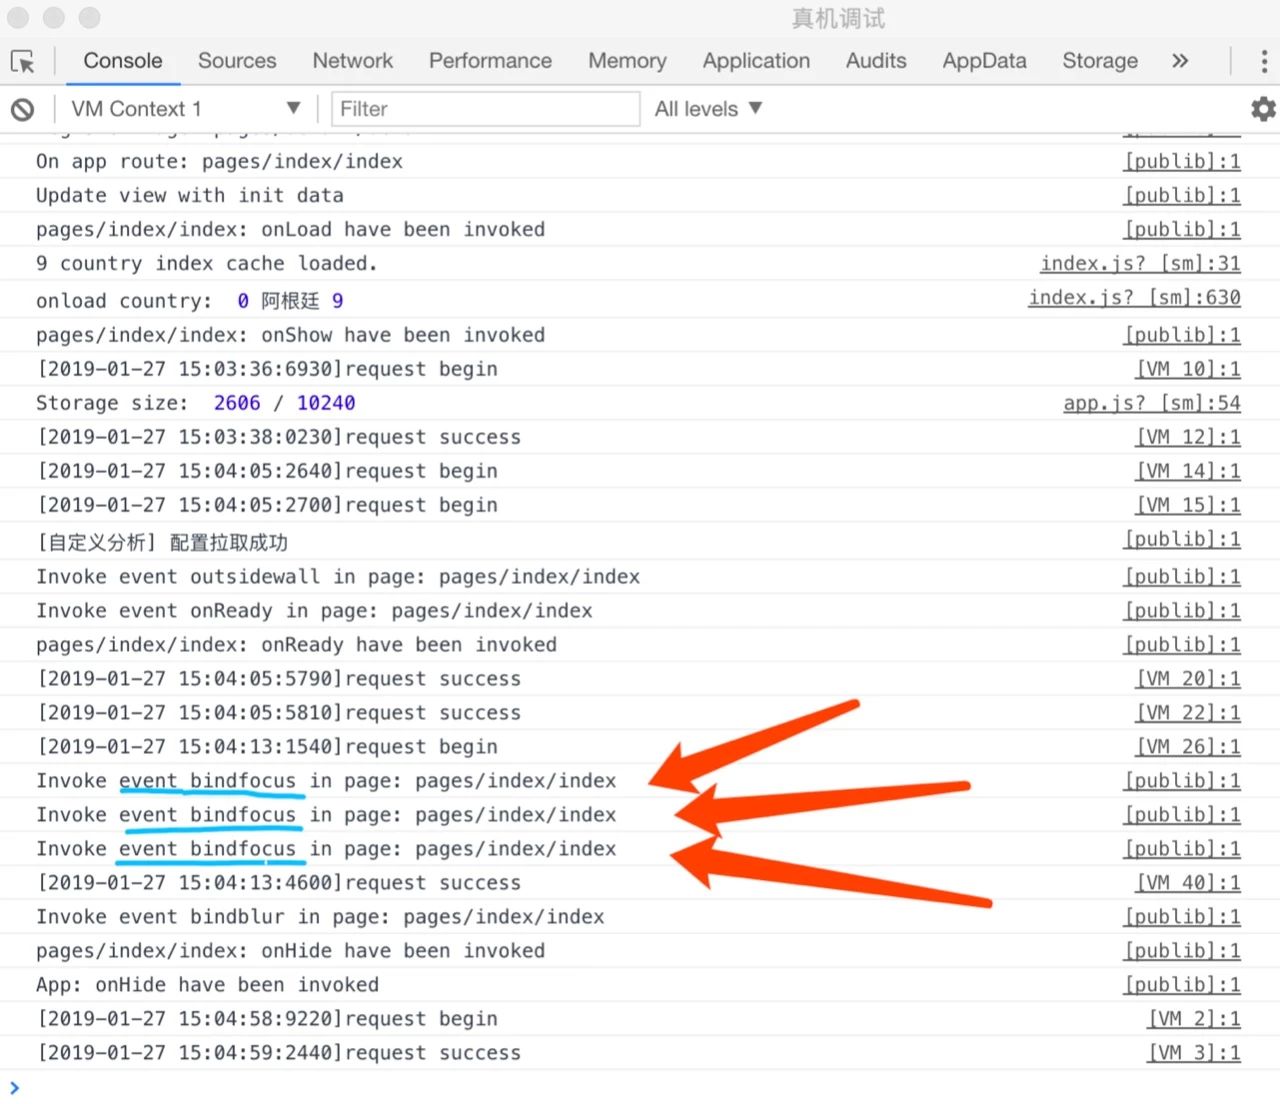Open app.js? [sm]:54 source link
The width and height of the screenshot is (1280, 1104).
1152,403
